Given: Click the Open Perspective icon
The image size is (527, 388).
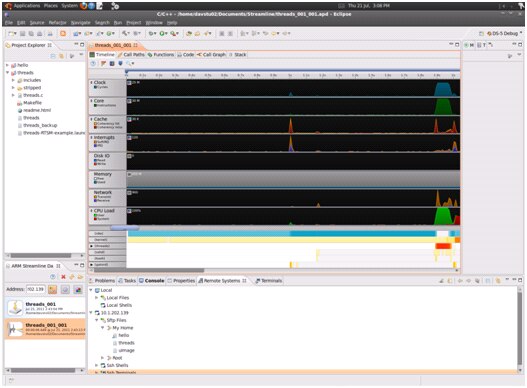Looking at the screenshot, I should point(481,33).
